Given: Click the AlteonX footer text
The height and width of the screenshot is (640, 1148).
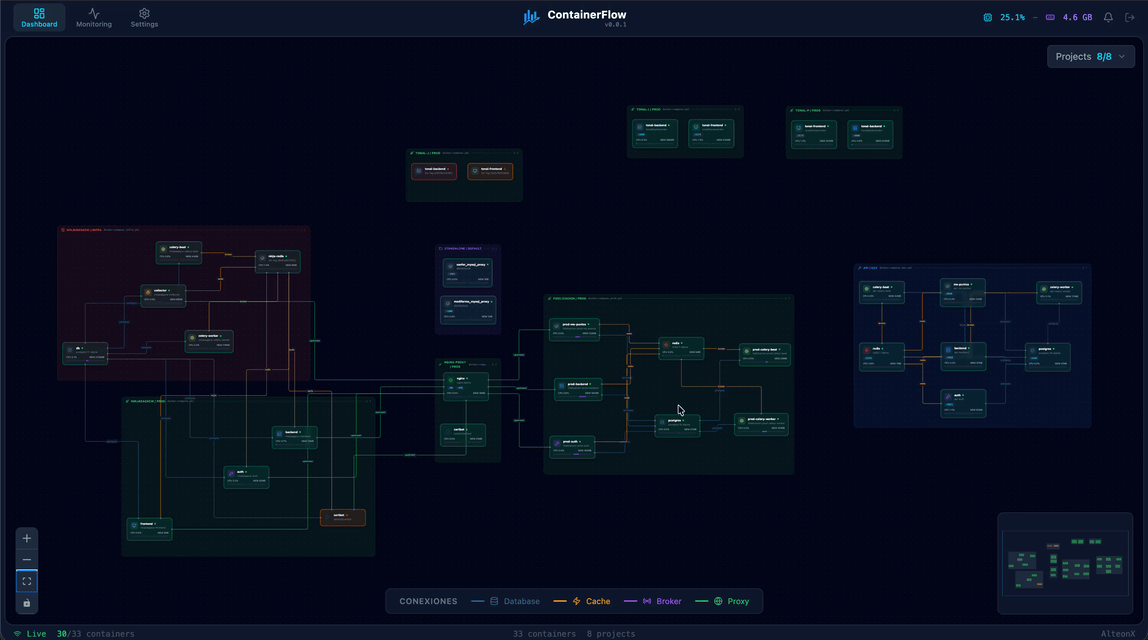Looking at the screenshot, I should [1118, 634].
